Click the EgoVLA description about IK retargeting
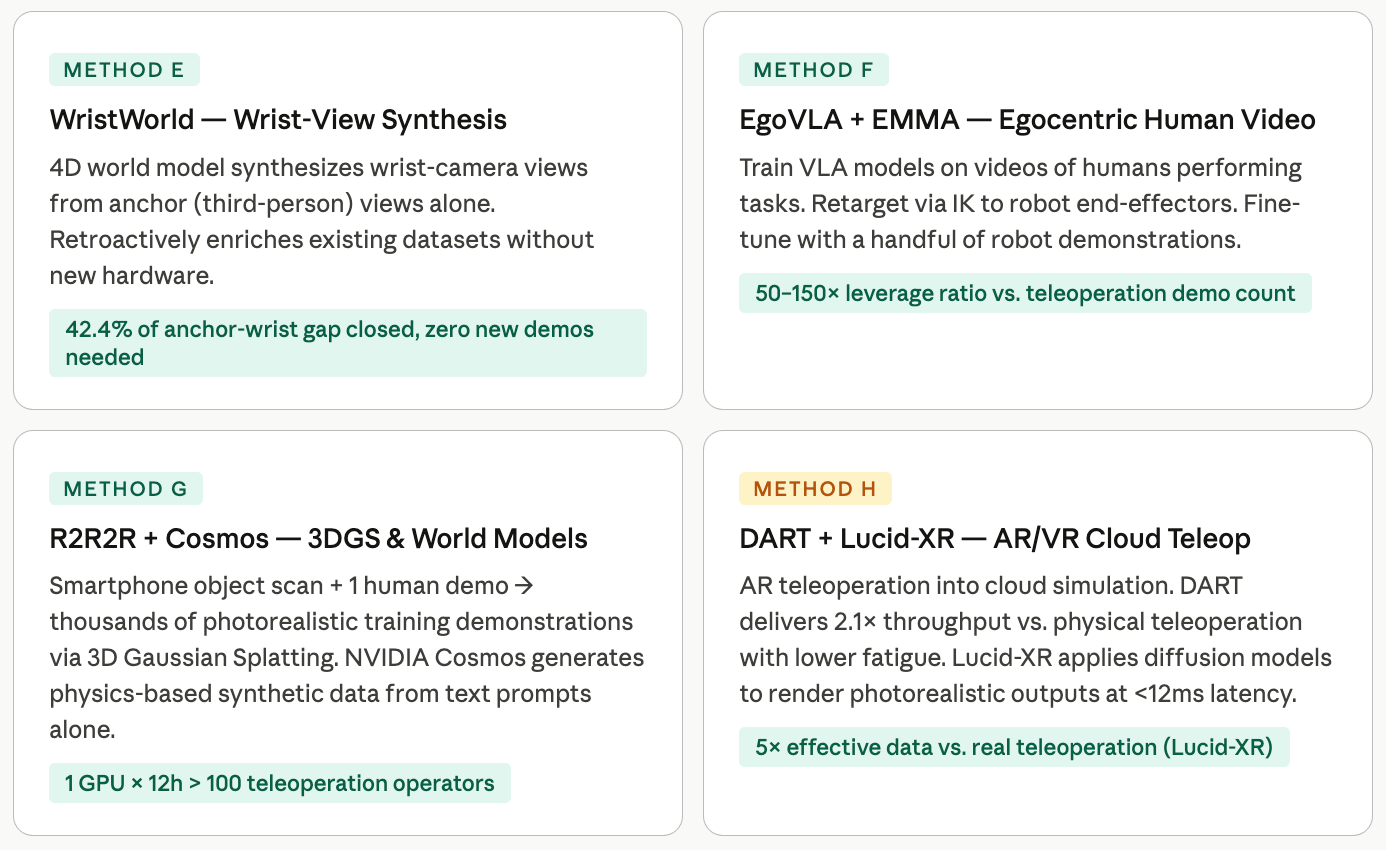Screen dimensions: 1386x850 click(x=1020, y=204)
